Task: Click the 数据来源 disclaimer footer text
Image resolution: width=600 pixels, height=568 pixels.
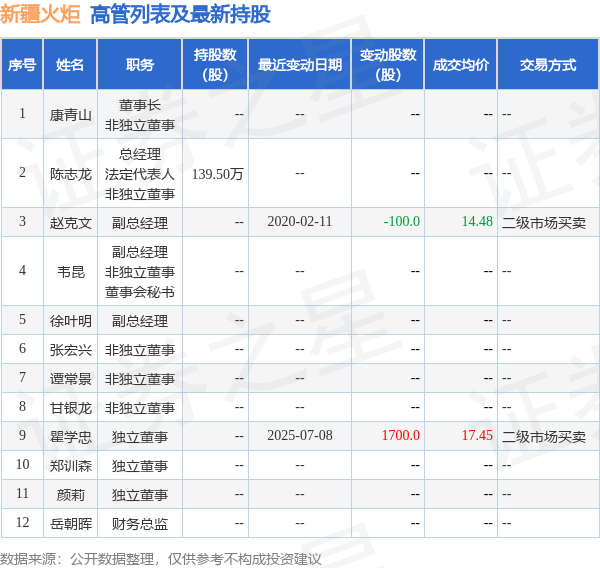Action: [x=161, y=559]
